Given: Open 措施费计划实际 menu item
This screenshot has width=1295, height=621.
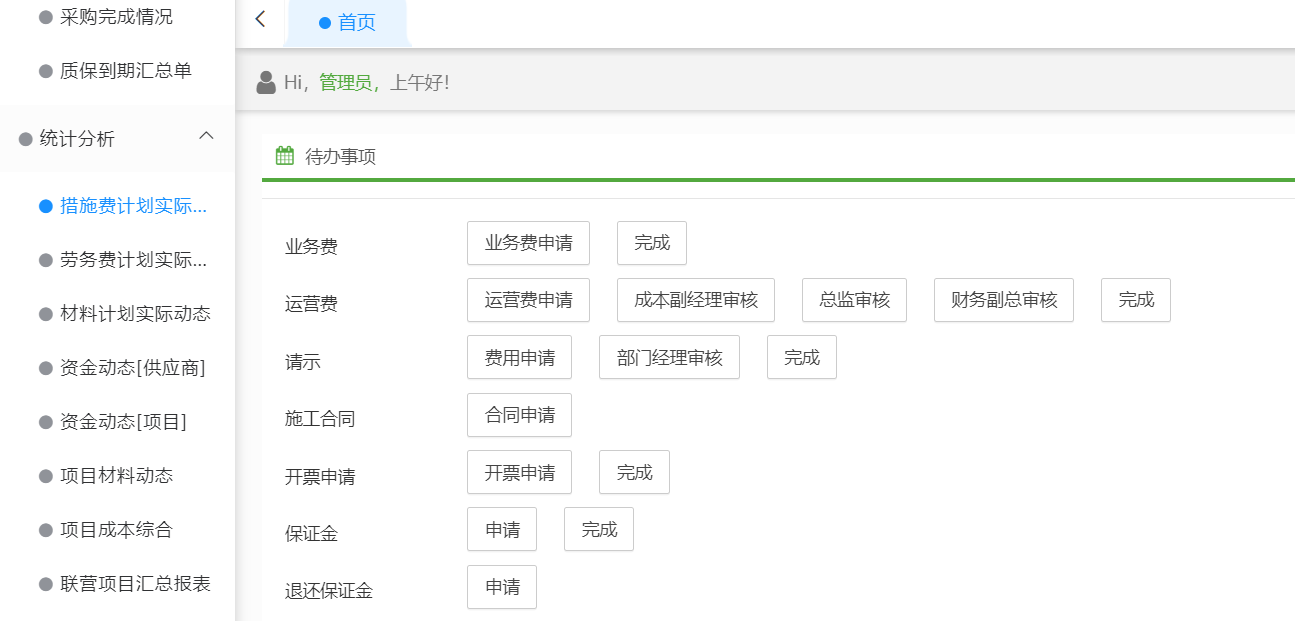Looking at the screenshot, I should click(x=133, y=206).
